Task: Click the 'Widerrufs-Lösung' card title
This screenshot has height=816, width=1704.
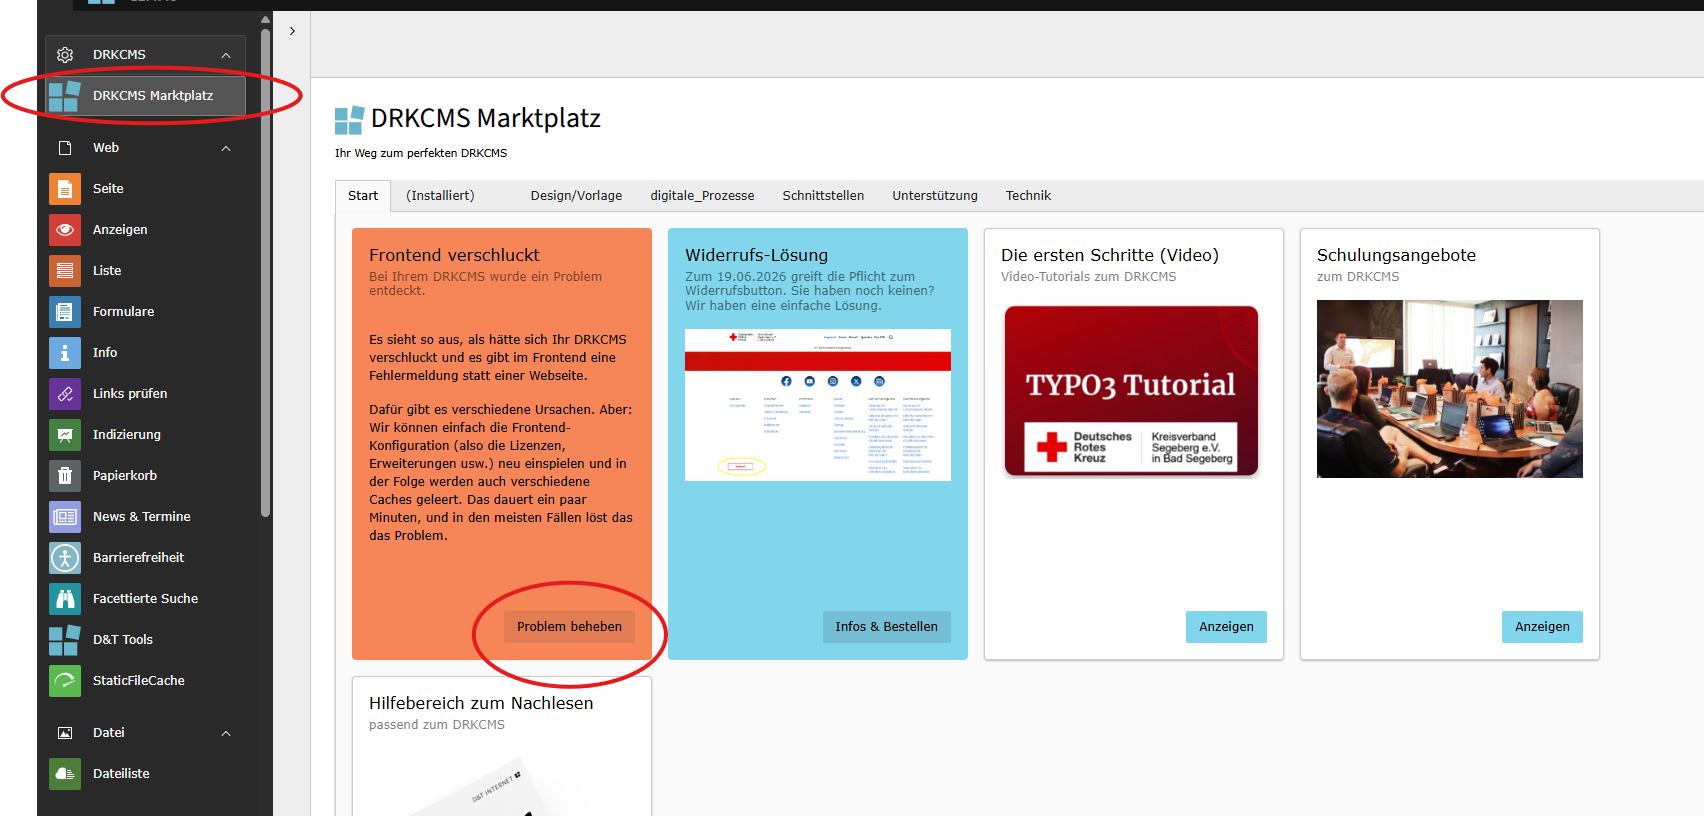Action: [x=756, y=255]
